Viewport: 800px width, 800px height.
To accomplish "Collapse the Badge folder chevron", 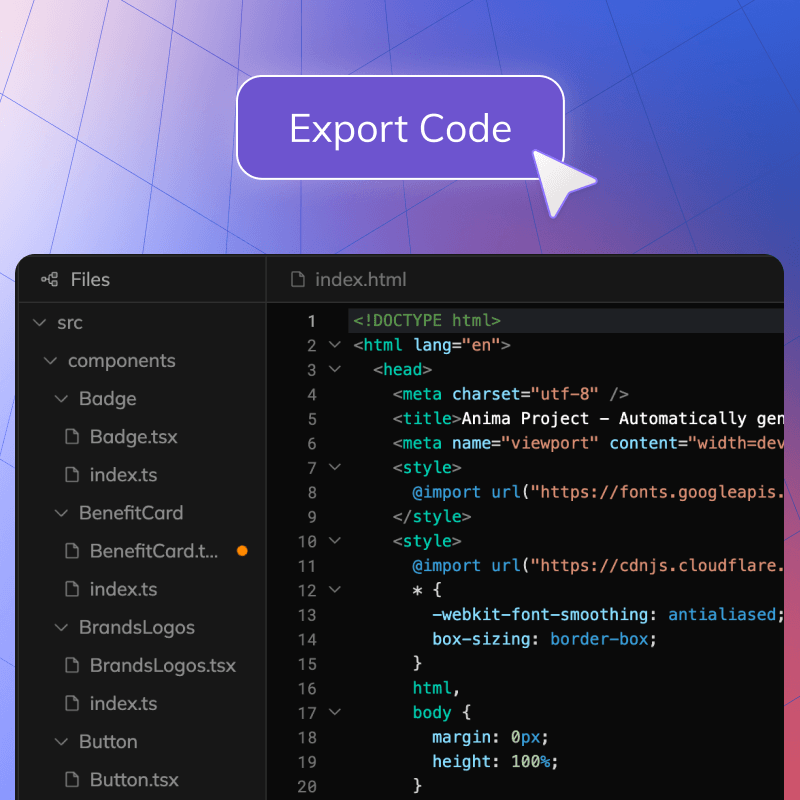I will click(x=61, y=398).
